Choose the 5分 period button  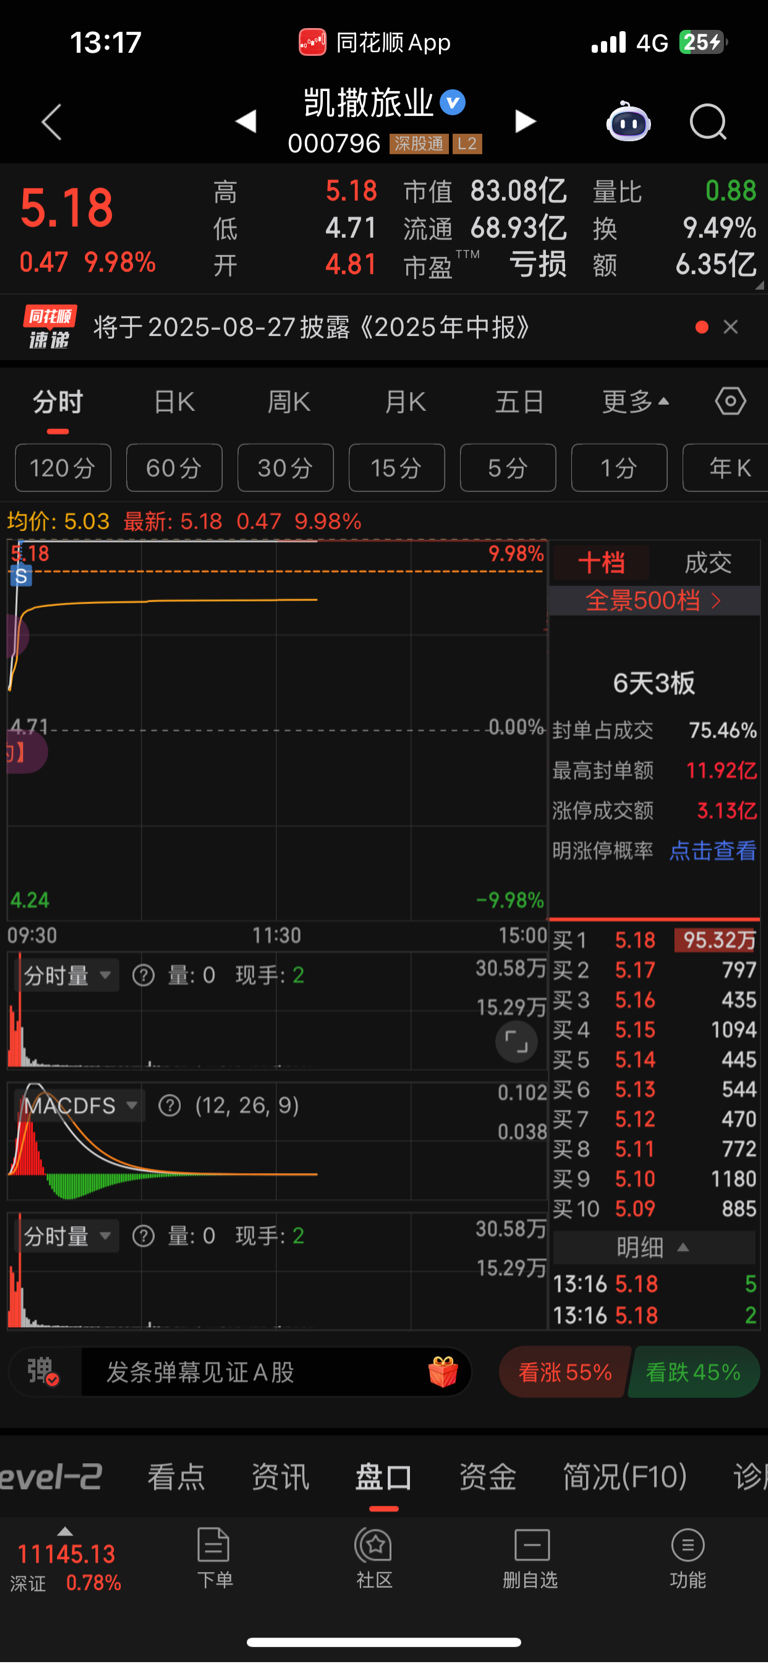point(507,468)
